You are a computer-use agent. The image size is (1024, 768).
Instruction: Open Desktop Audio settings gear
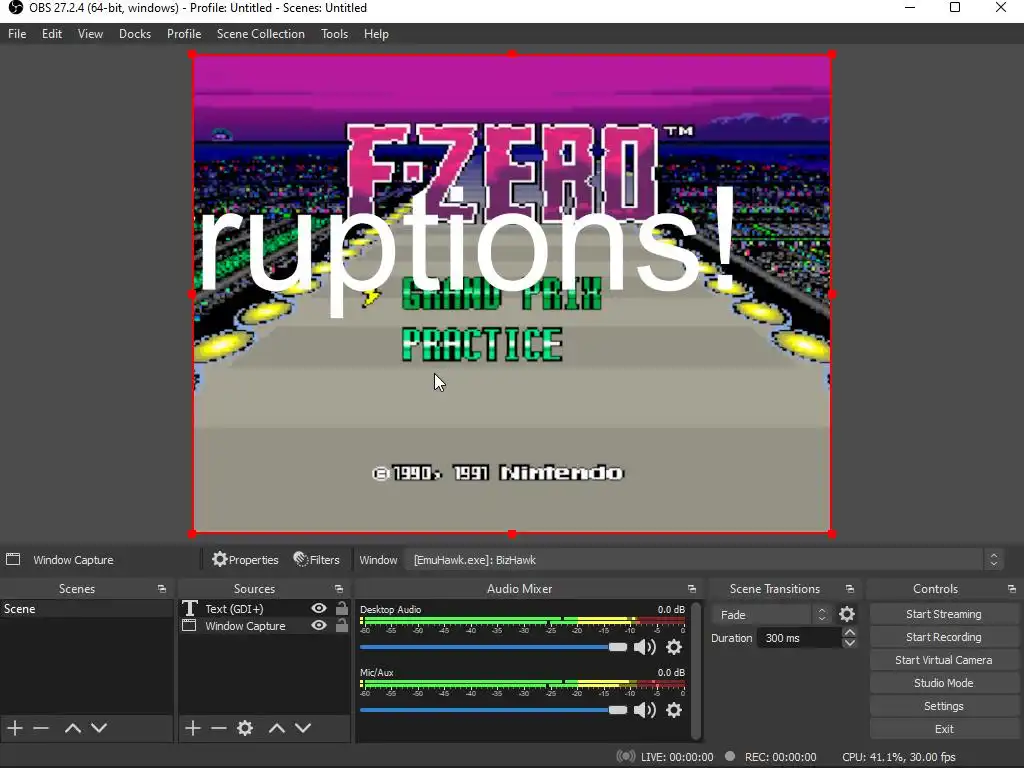click(674, 647)
